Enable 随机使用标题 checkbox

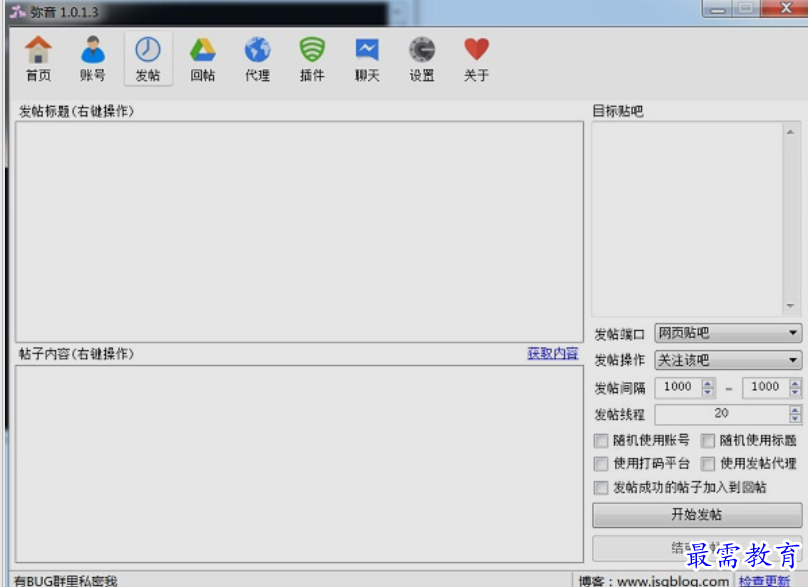tap(708, 441)
